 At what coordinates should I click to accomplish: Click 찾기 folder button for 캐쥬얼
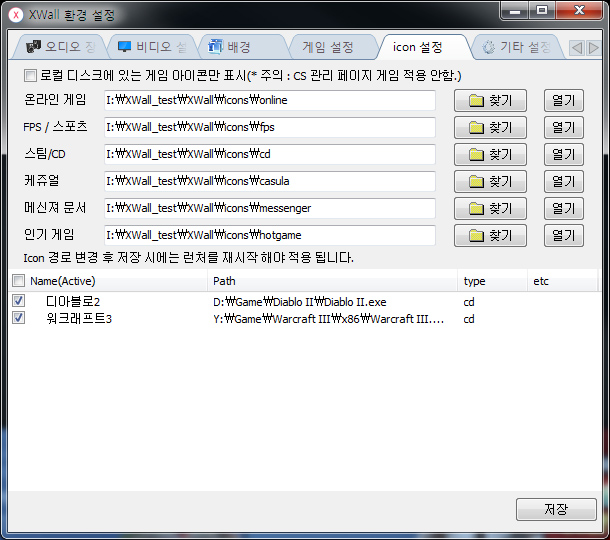(x=490, y=182)
